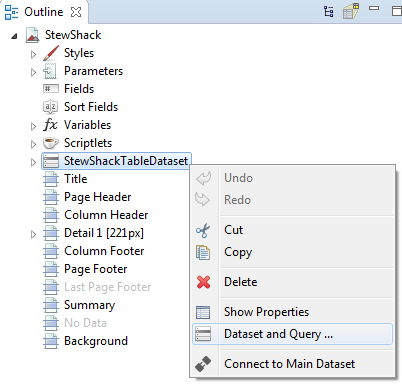Click the greyed Undo menu entry
Screen dimensions: 402x385
pyautogui.click(x=292, y=178)
